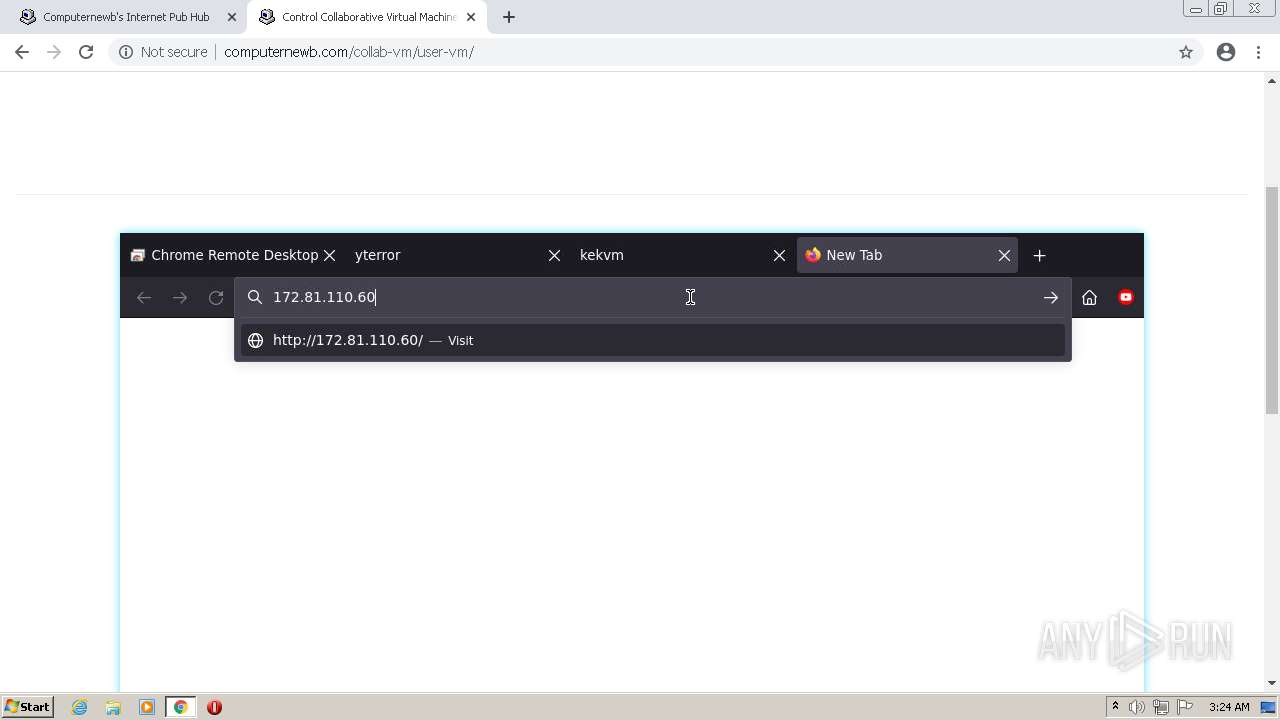Visit the http://172.81.110.60/ suggestion
The width and height of the screenshot is (1280, 720).
653,340
